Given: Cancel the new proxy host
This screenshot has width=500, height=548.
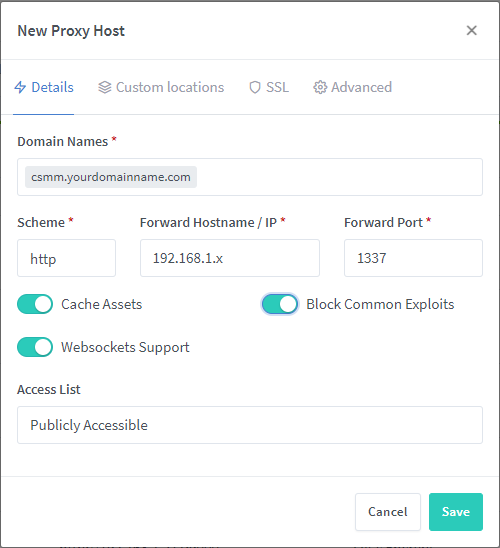Looking at the screenshot, I should coord(388,512).
